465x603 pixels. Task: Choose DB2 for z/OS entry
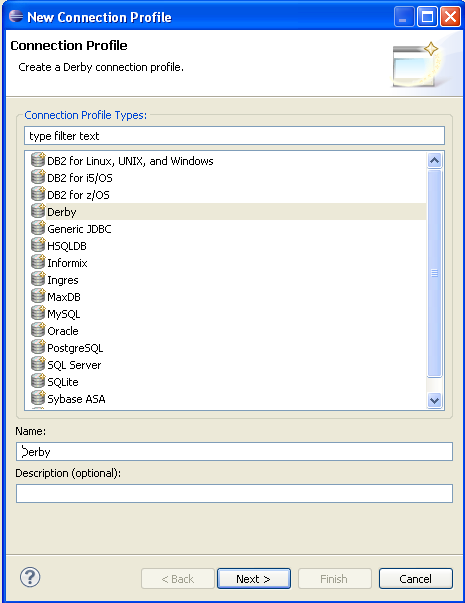click(78, 195)
